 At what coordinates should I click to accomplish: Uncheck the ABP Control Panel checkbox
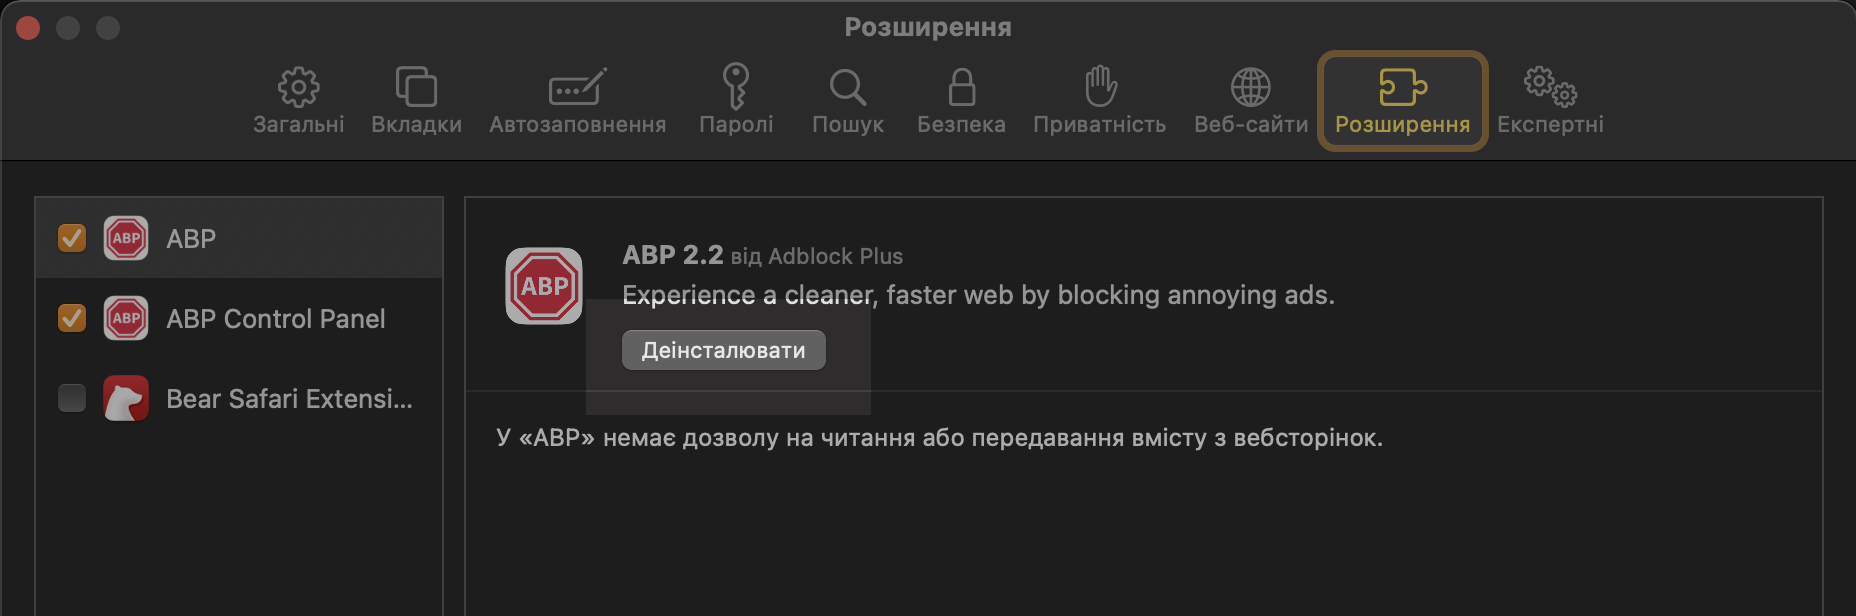point(72,318)
